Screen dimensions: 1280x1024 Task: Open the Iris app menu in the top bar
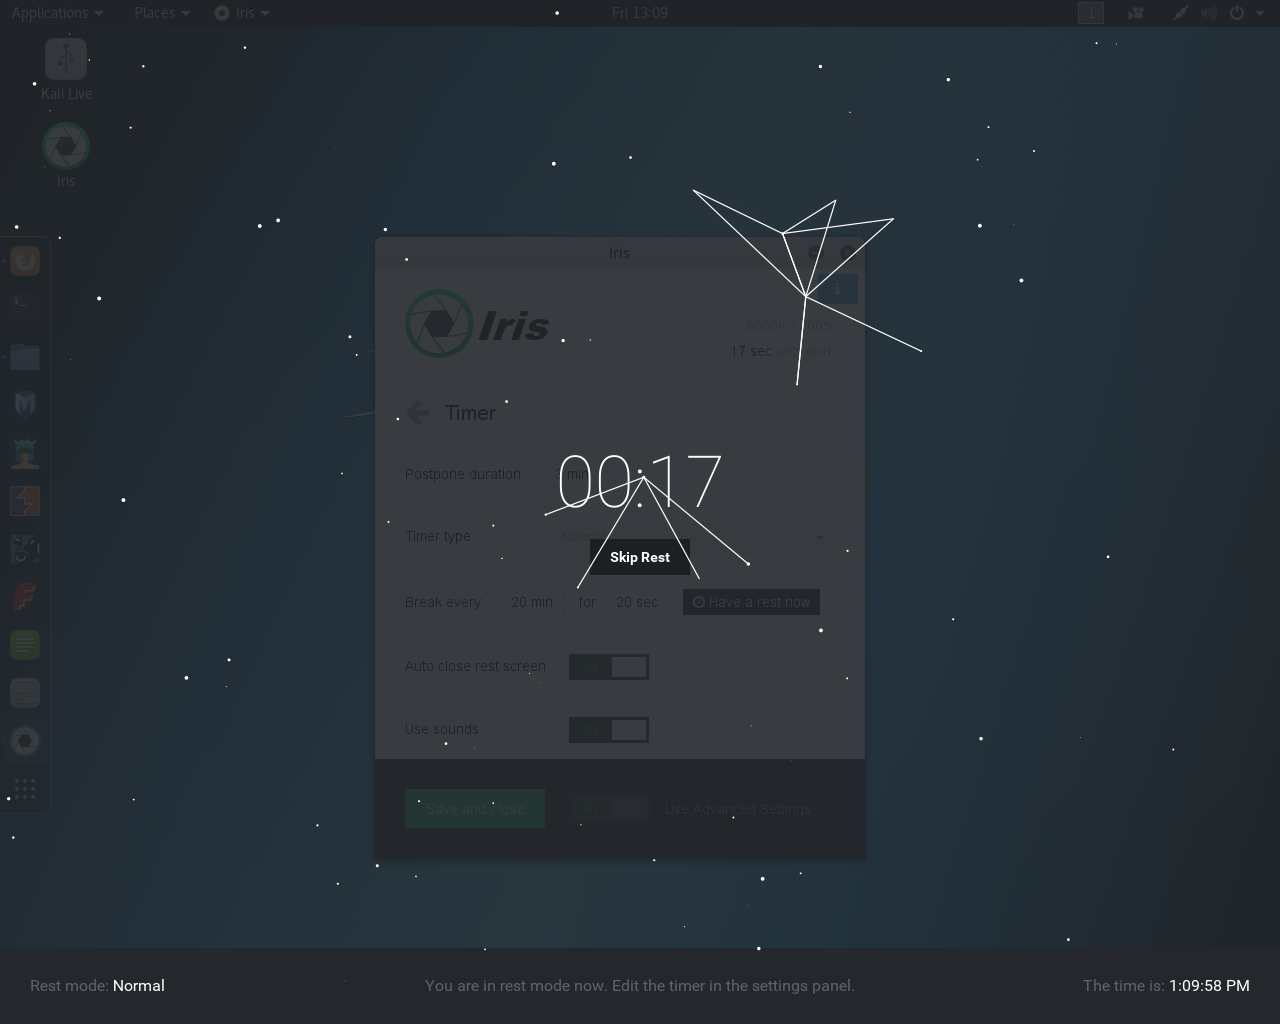point(242,13)
